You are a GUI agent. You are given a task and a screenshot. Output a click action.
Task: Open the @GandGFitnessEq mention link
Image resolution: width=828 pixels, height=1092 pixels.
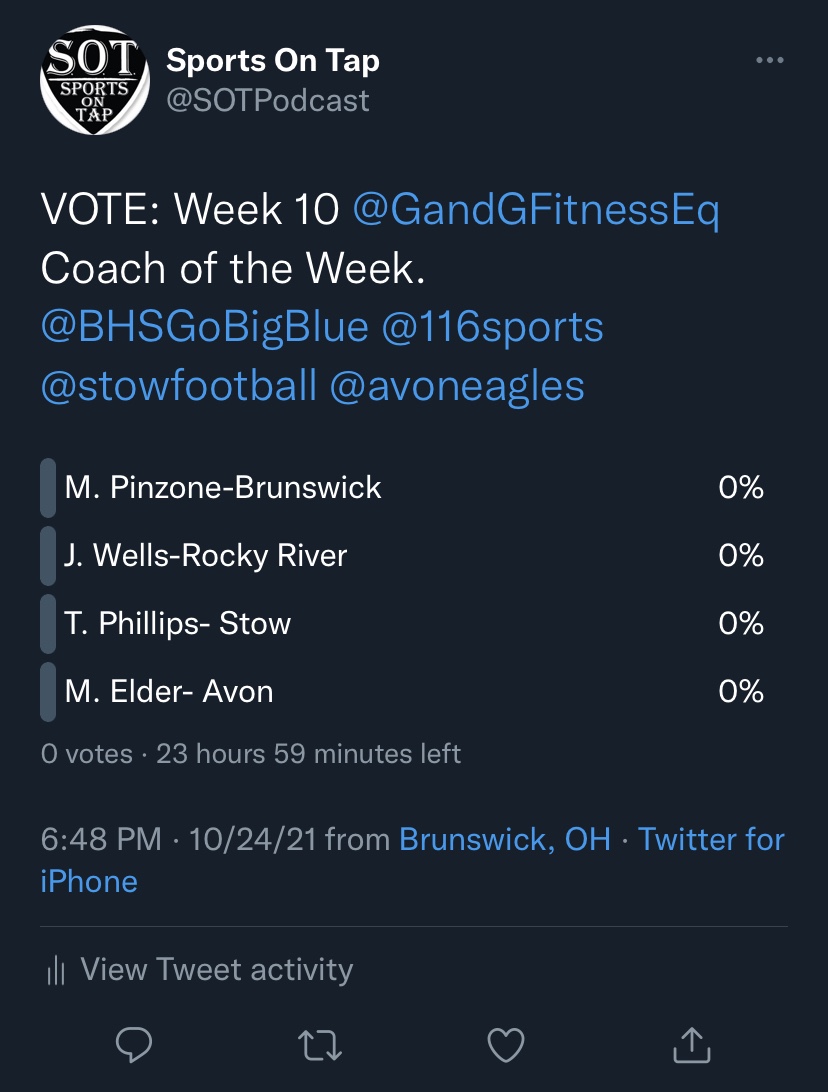point(536,211)
